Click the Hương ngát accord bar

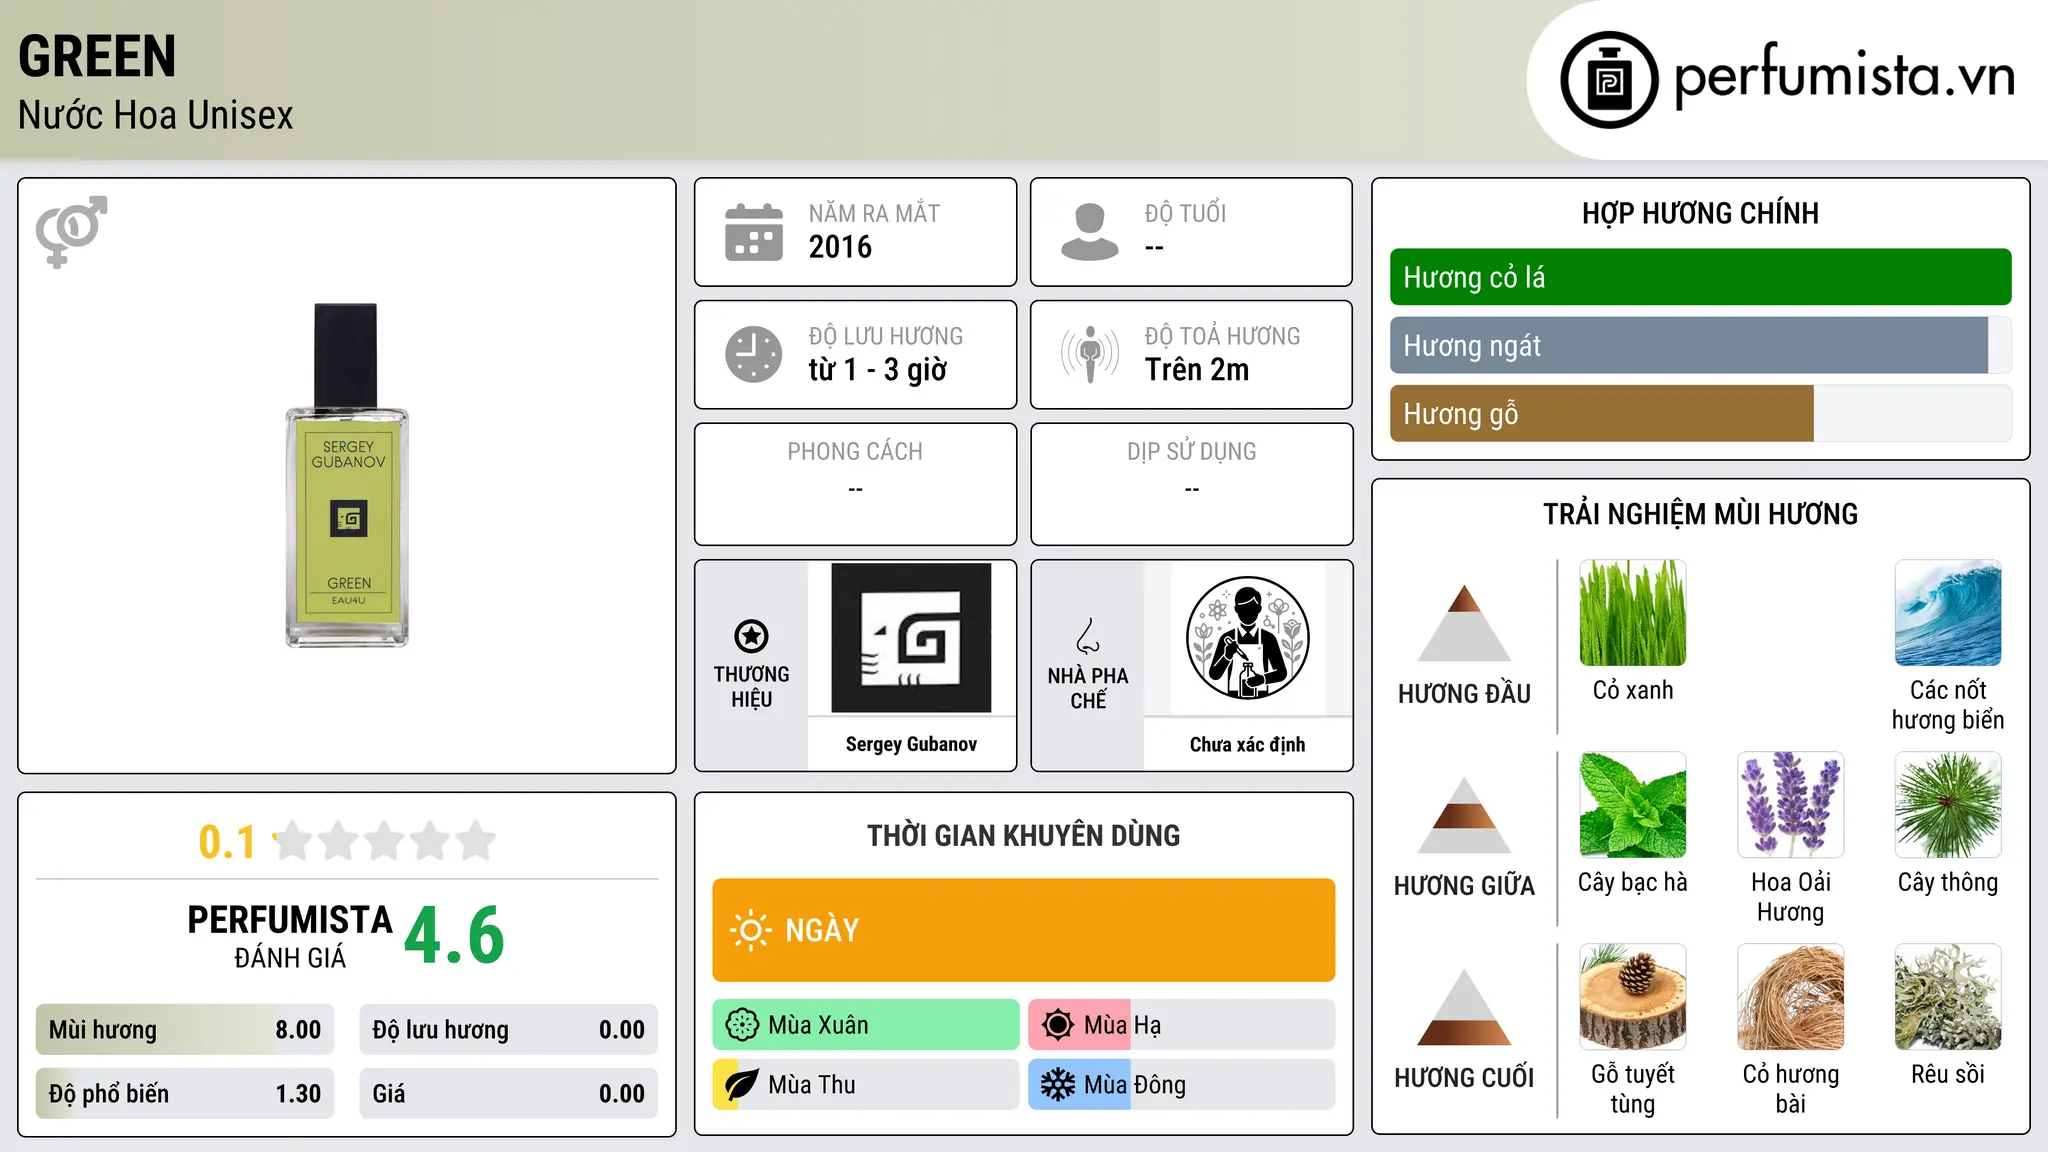pyautogui.click(x=1700, y=345)
